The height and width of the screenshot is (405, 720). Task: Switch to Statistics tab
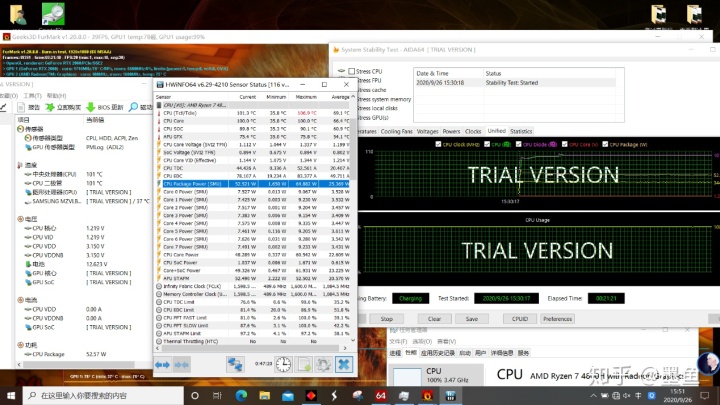coord(521,131)
